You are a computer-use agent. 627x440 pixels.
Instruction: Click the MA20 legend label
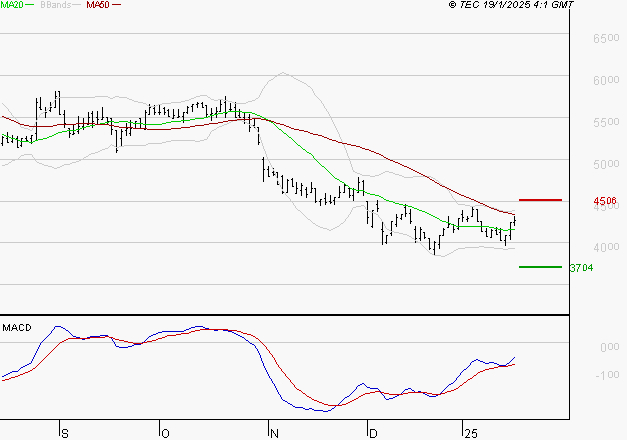11,4
